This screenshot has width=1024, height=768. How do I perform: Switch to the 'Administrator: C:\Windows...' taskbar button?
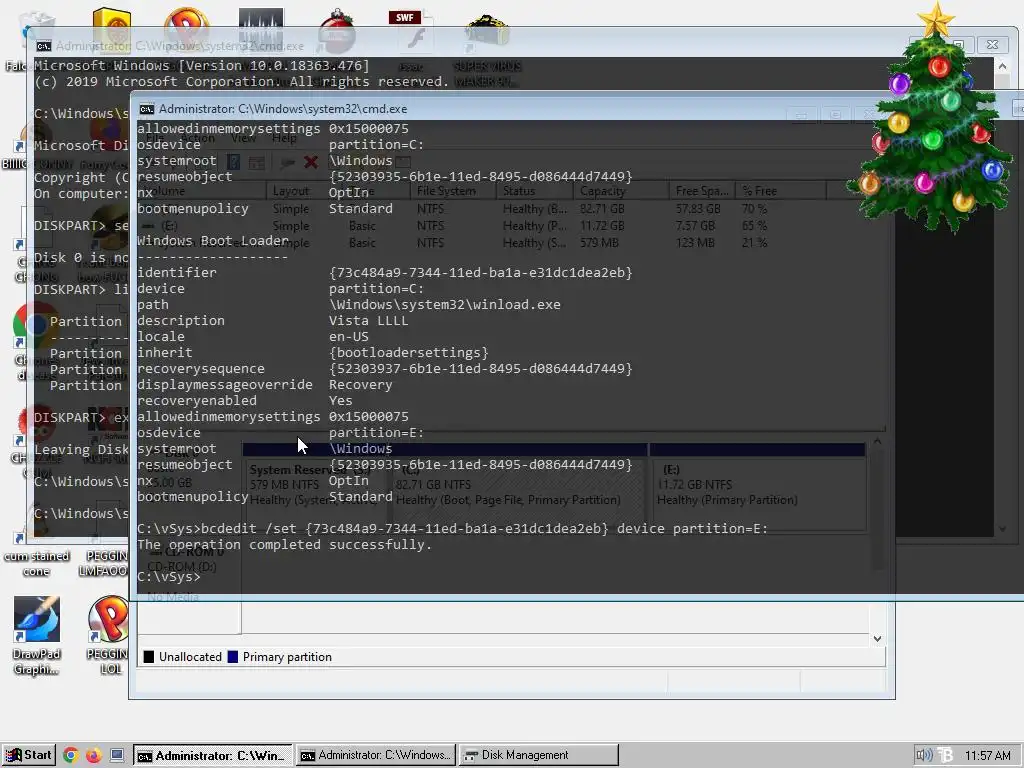tap(376, 756)
